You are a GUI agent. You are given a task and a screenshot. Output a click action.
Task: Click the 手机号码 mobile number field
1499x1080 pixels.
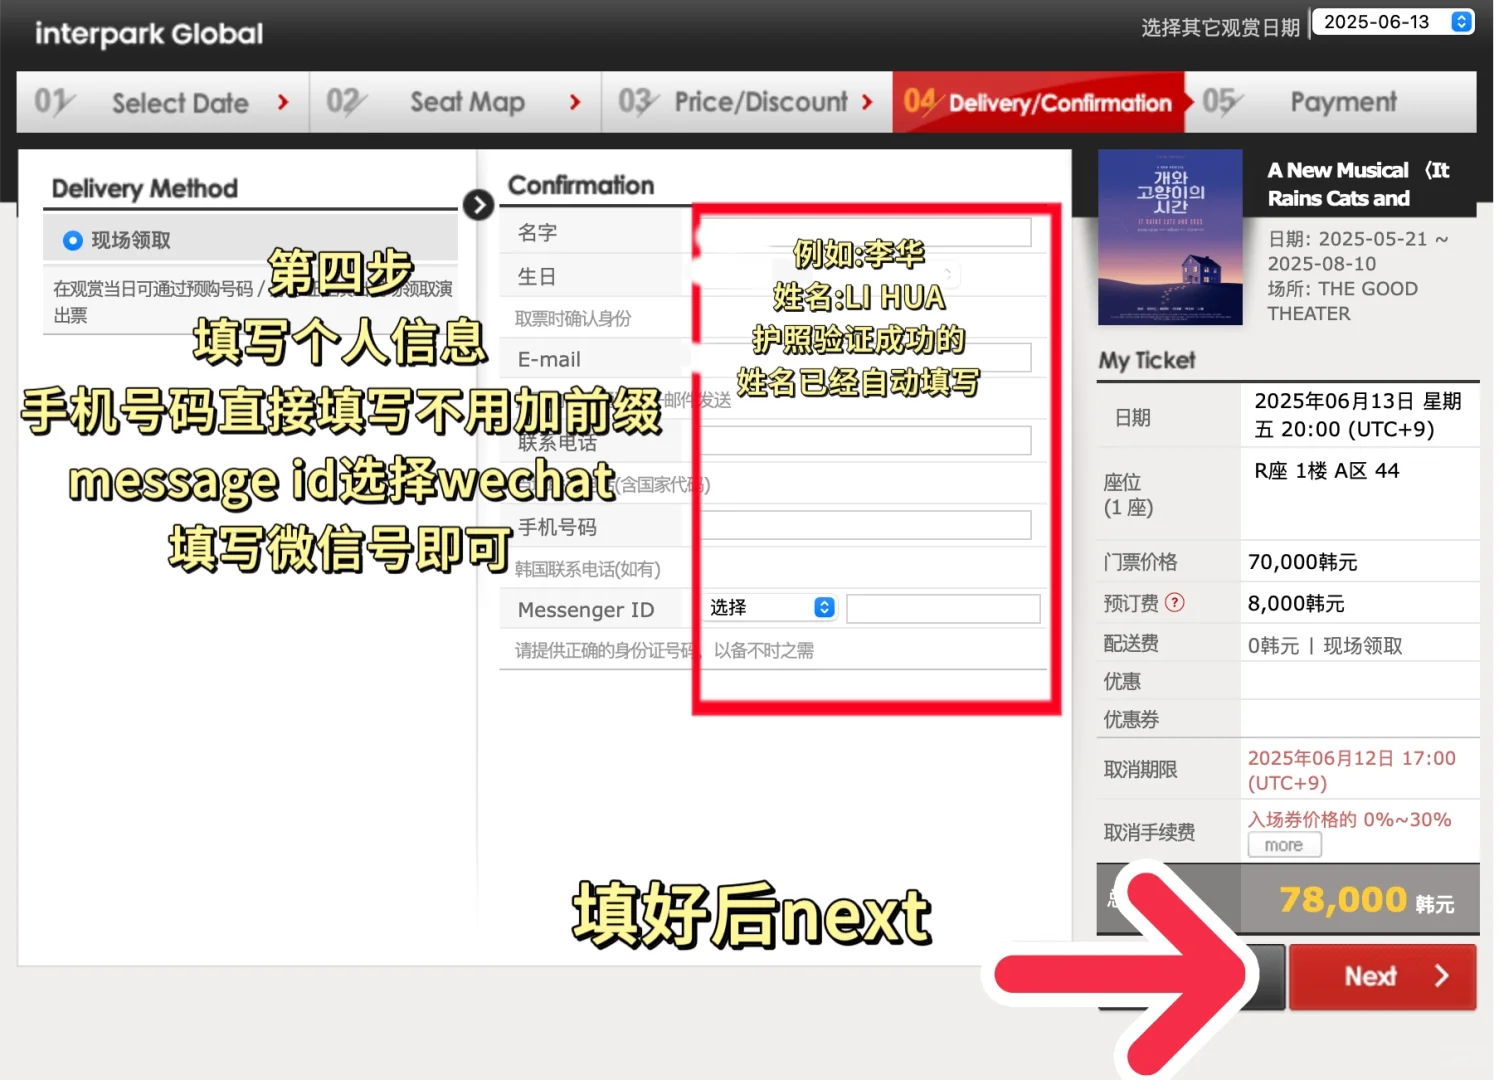point(866,524)
